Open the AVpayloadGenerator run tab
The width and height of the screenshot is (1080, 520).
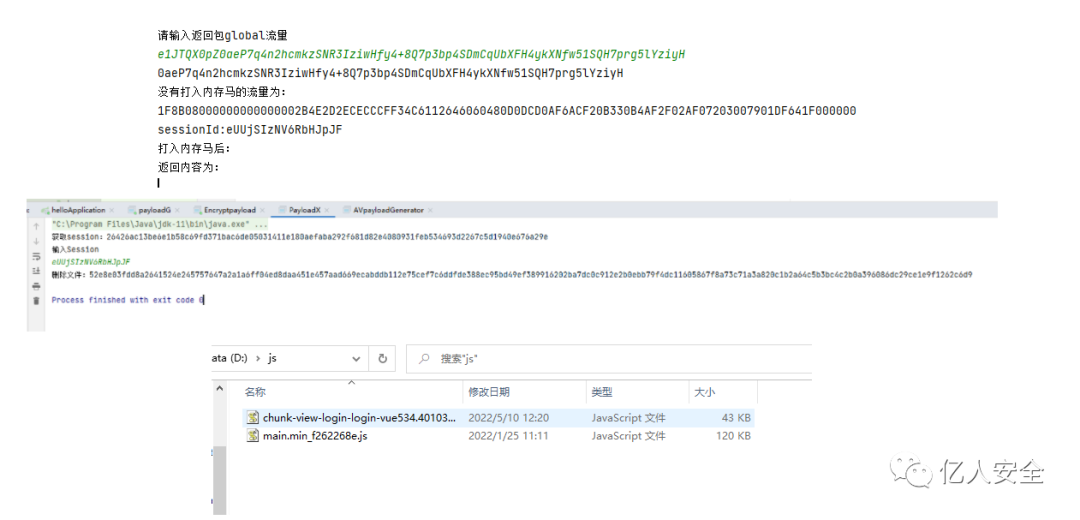click(388, 210)
